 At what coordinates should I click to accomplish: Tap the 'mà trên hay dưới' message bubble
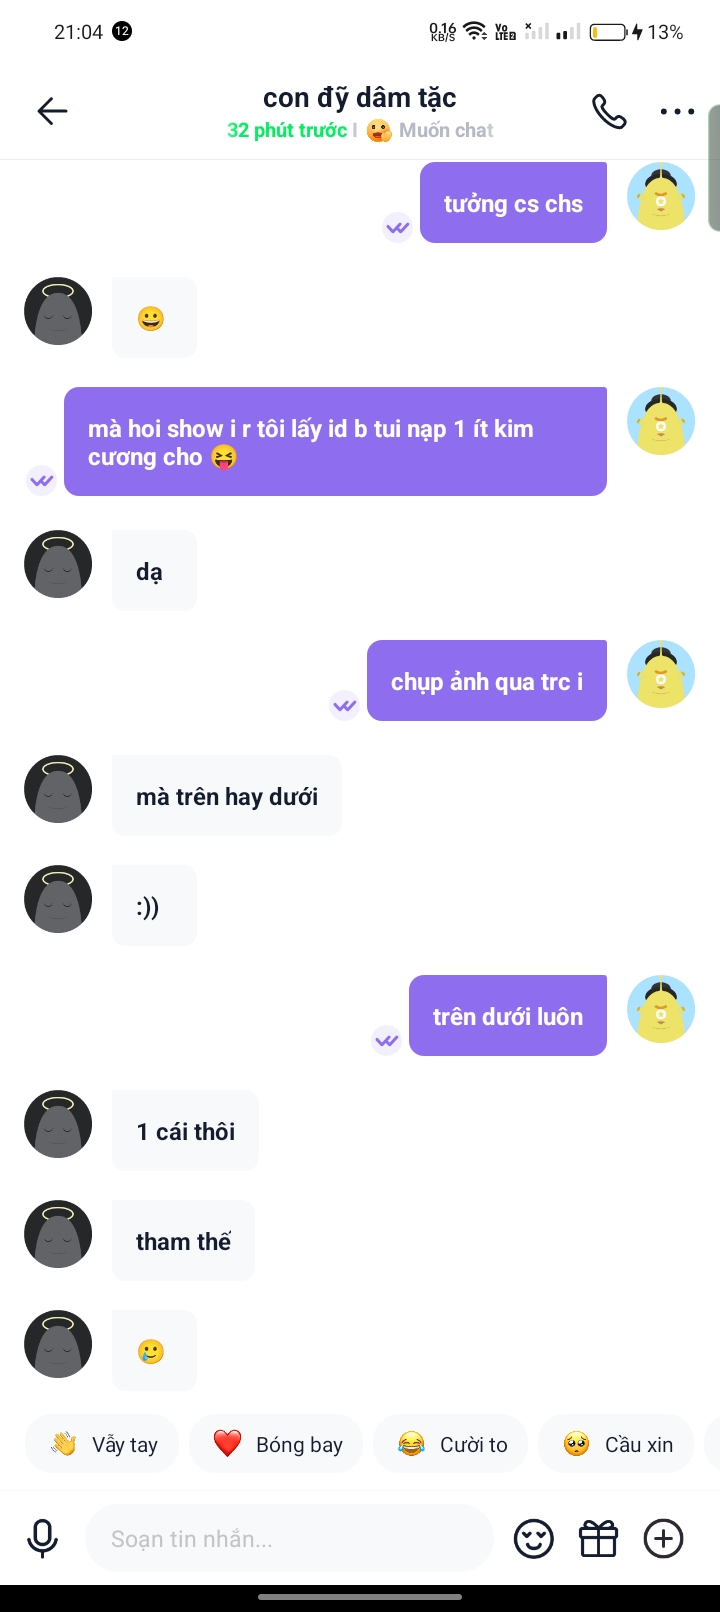[x=227, y=795]
